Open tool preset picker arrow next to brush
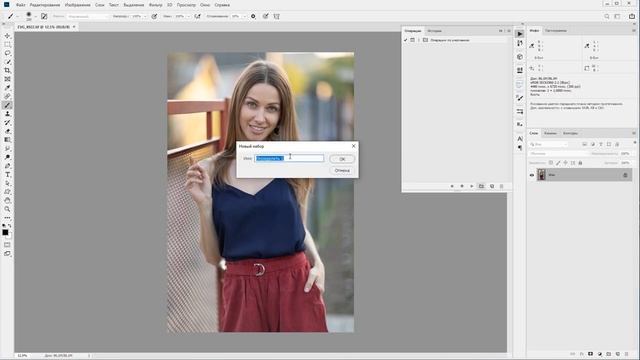 [x=18, y=16]
